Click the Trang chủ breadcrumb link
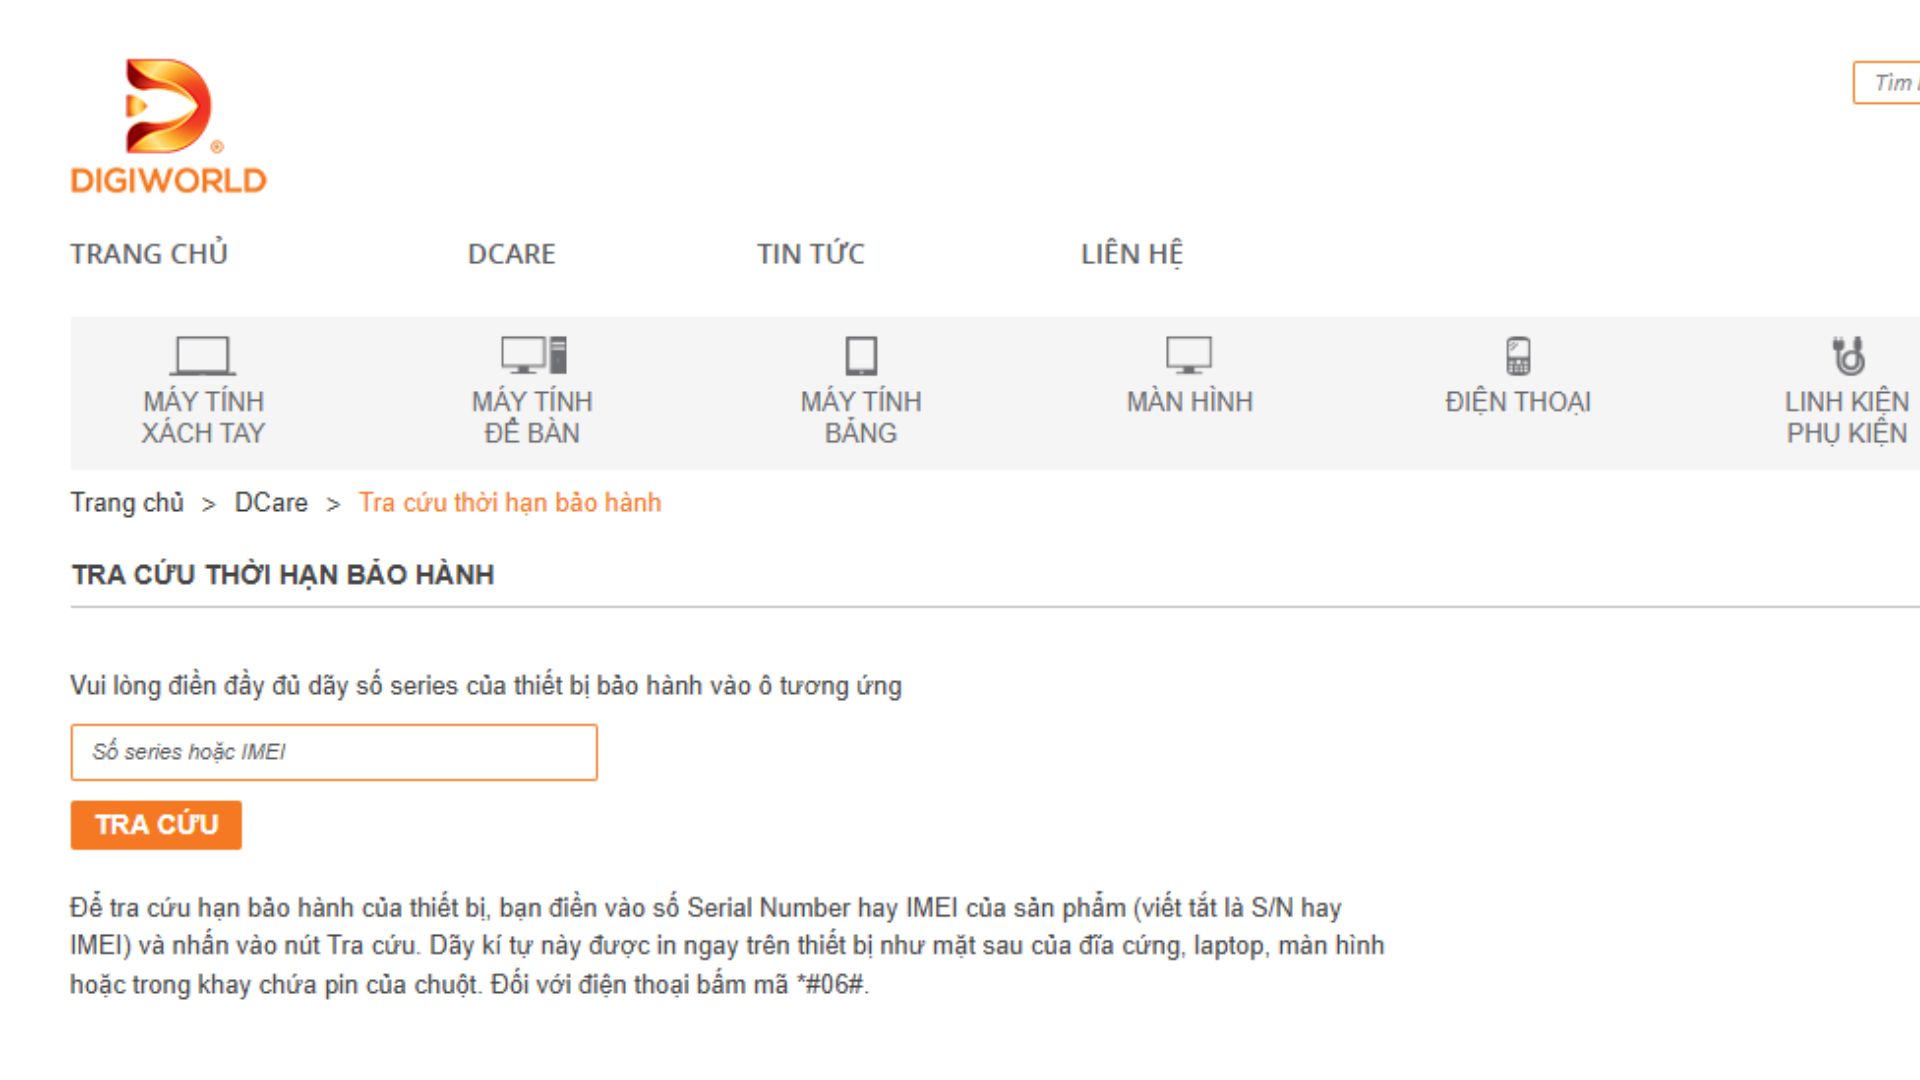1920x1080 pixels. [x=127, y=502]
